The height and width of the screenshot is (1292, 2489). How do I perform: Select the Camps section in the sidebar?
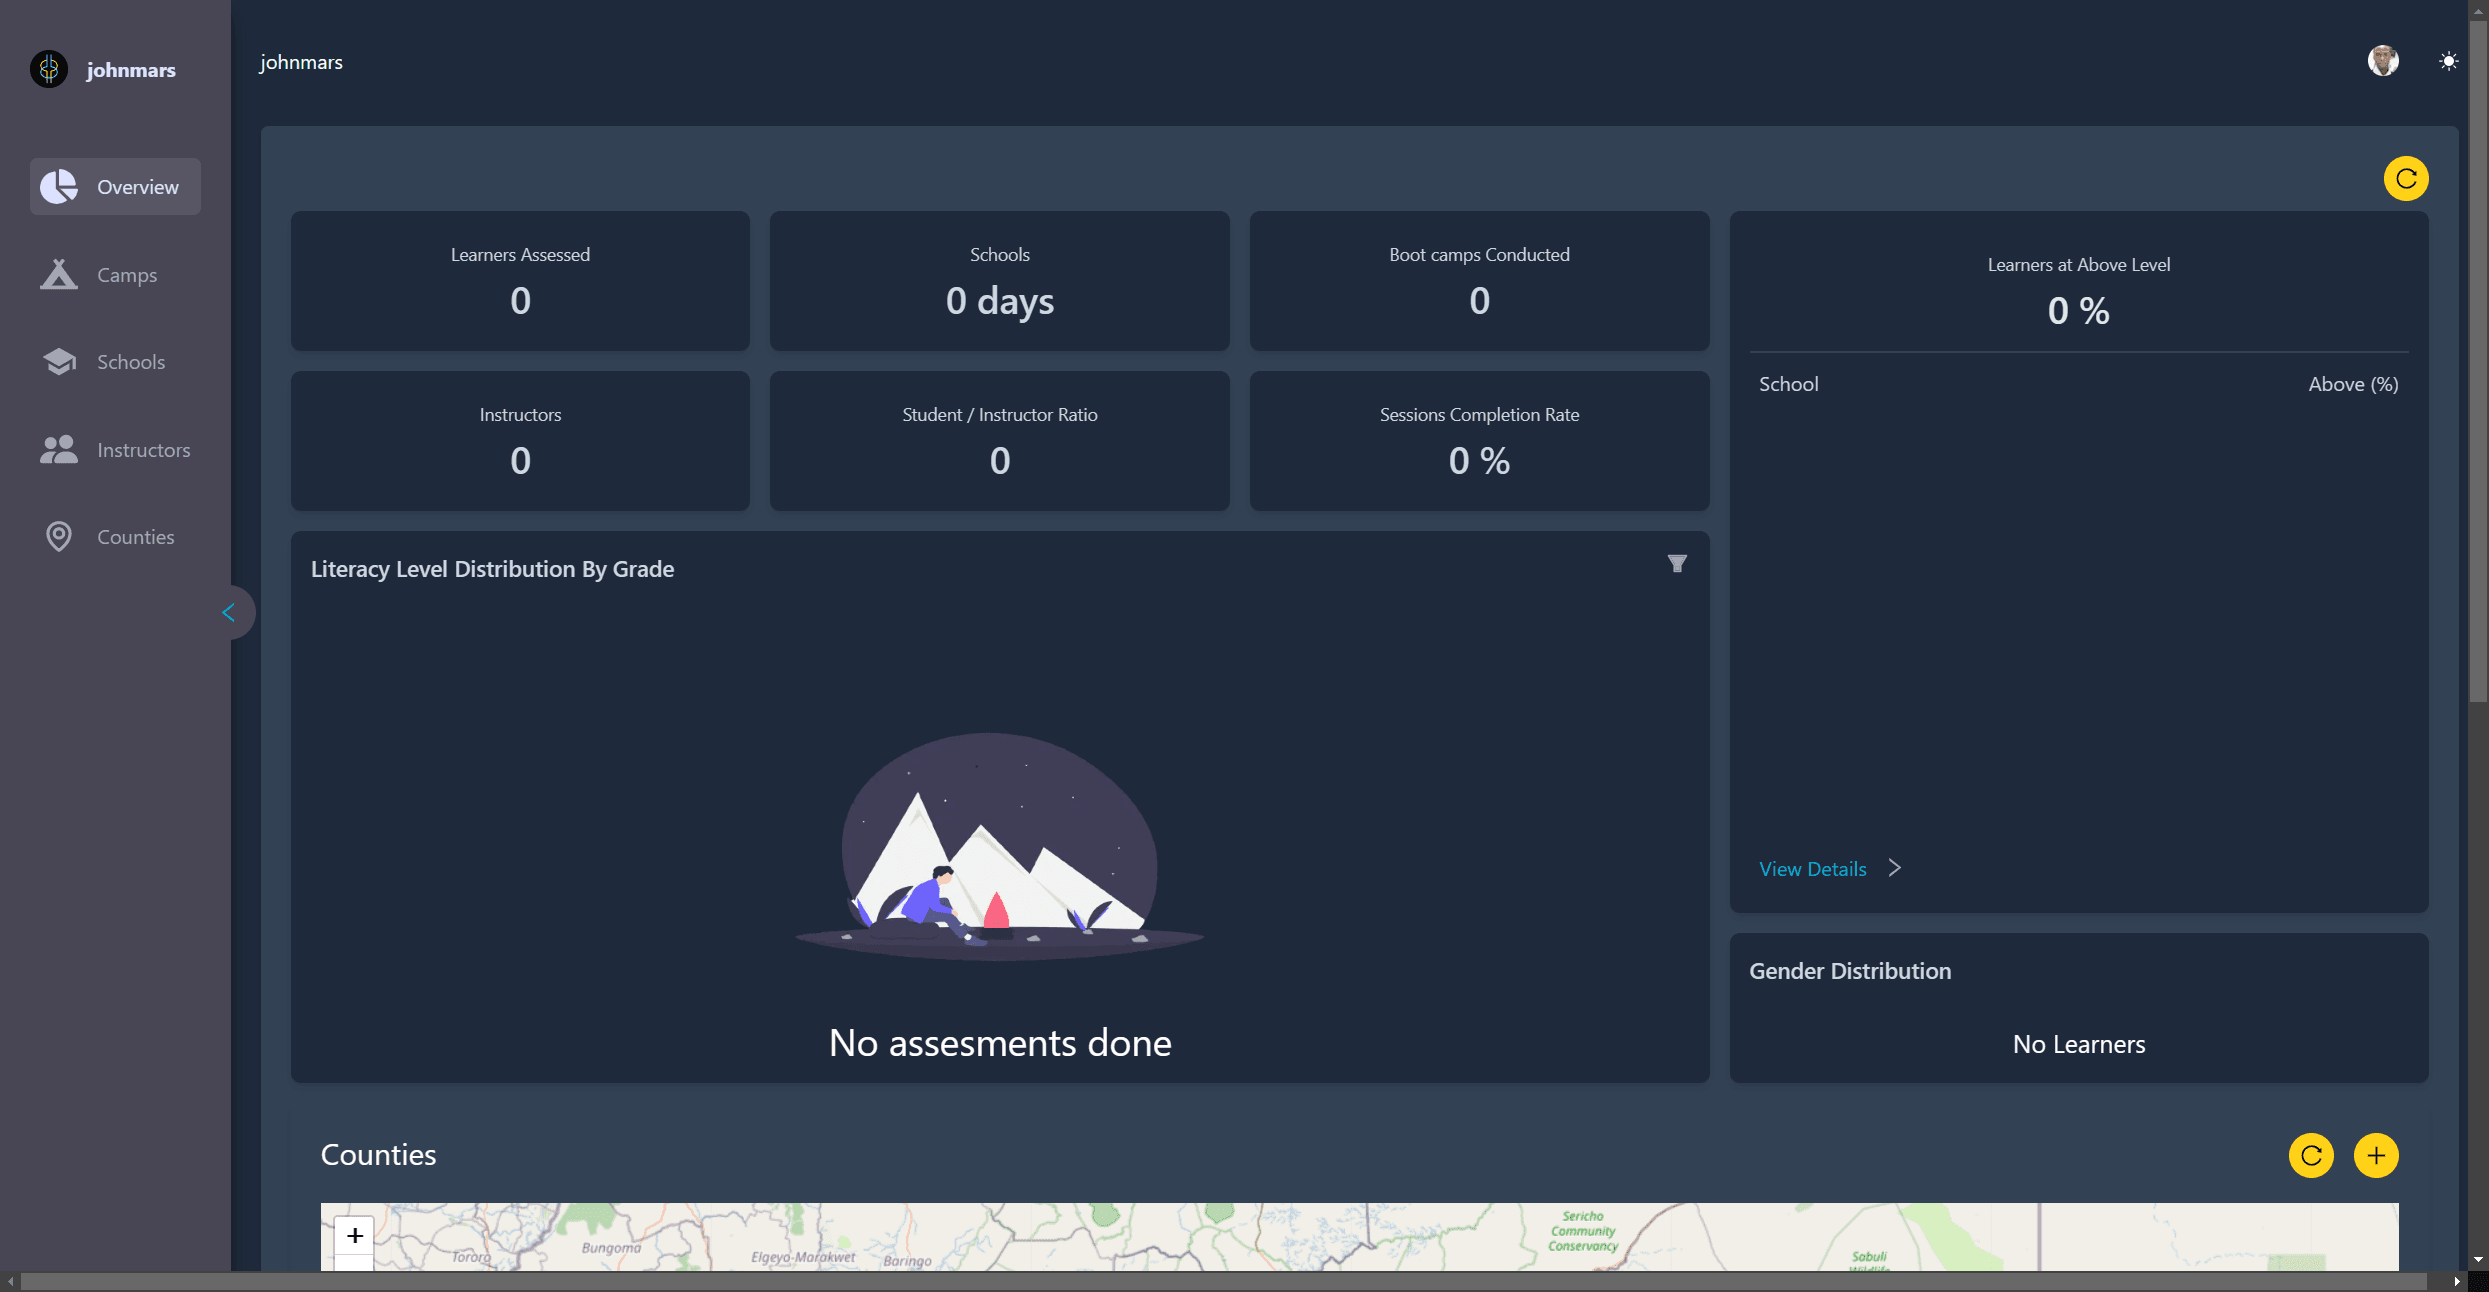(115, 274)
